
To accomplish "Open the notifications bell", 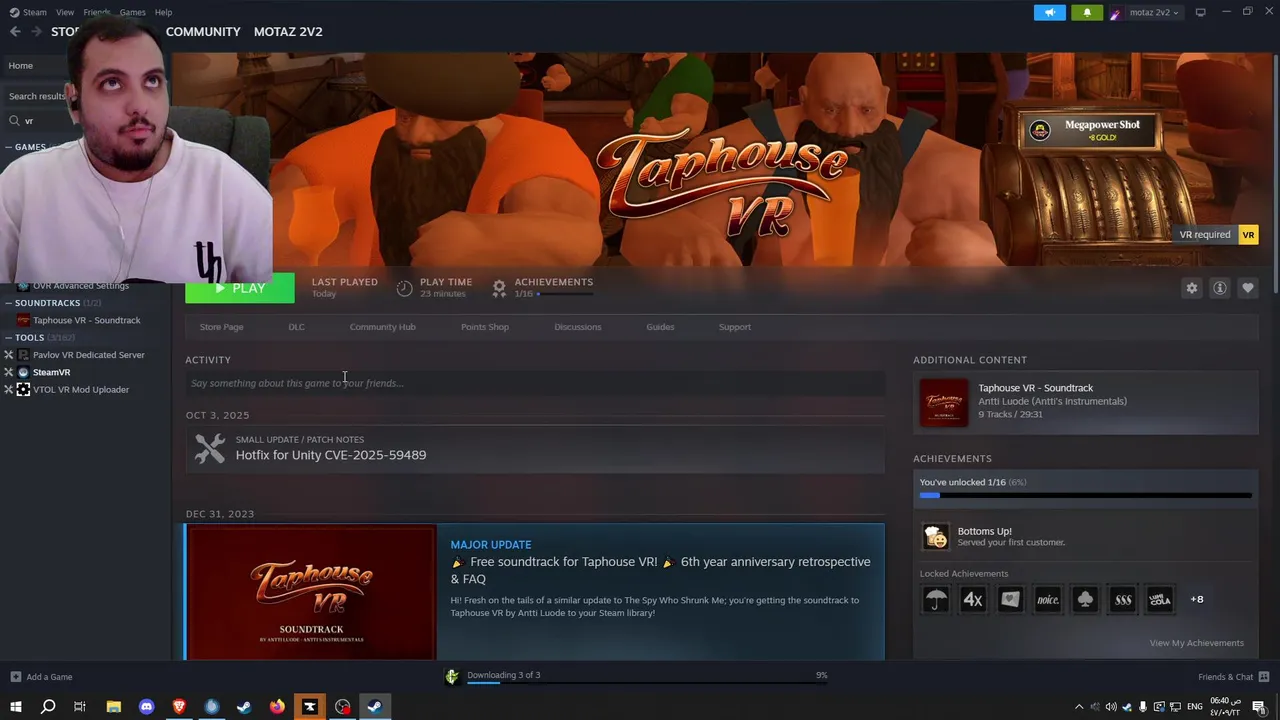I will click(x=1087, y=12).
